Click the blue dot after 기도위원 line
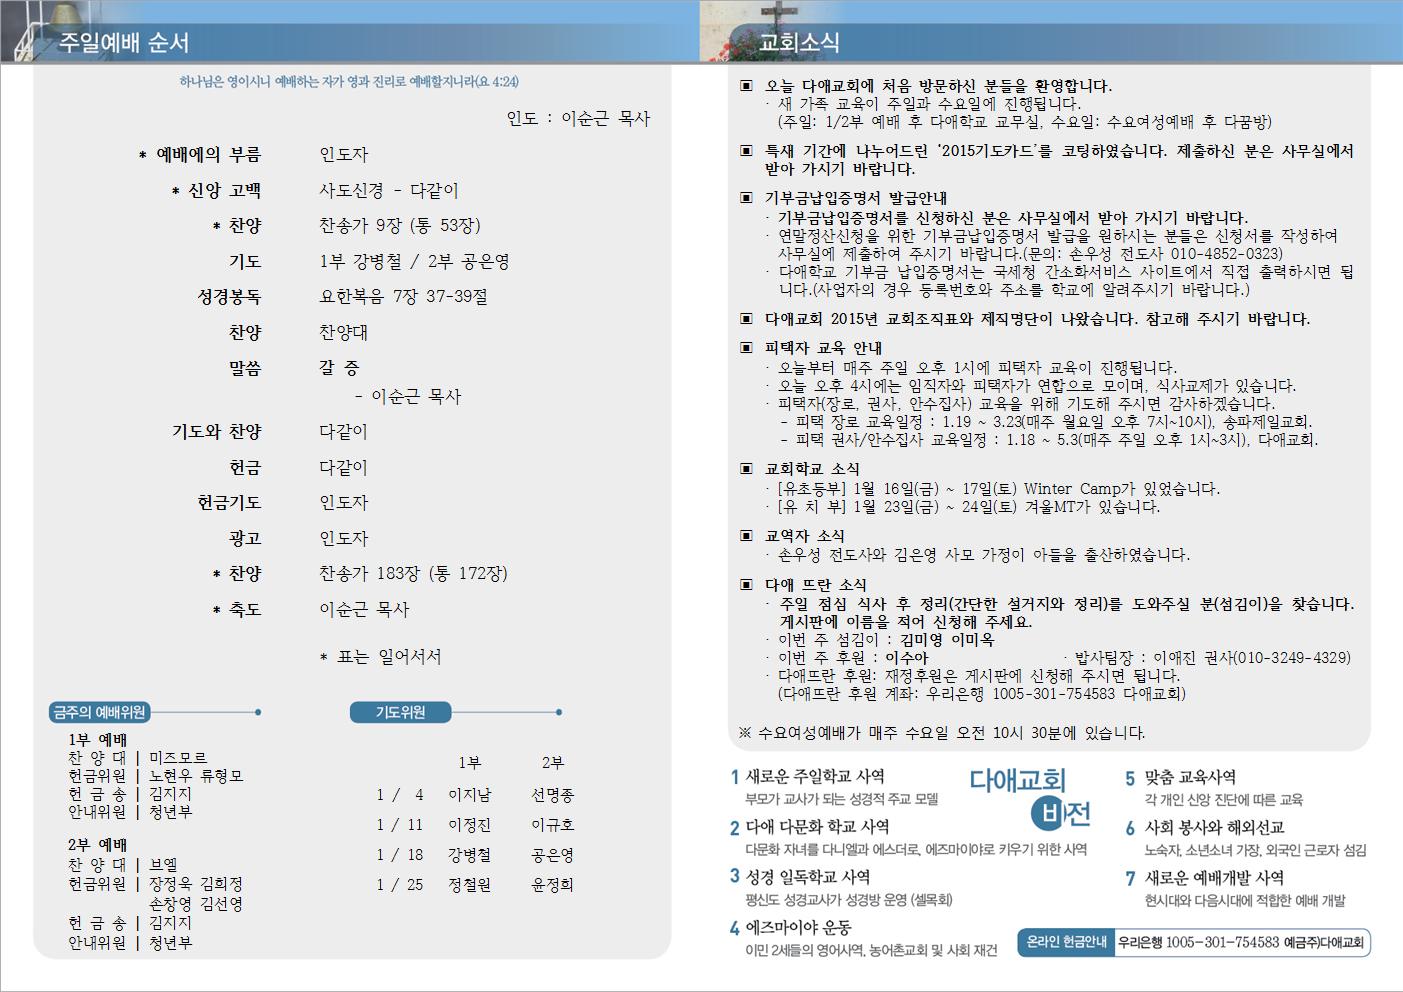1403x992 pixels. click(559, 712)
